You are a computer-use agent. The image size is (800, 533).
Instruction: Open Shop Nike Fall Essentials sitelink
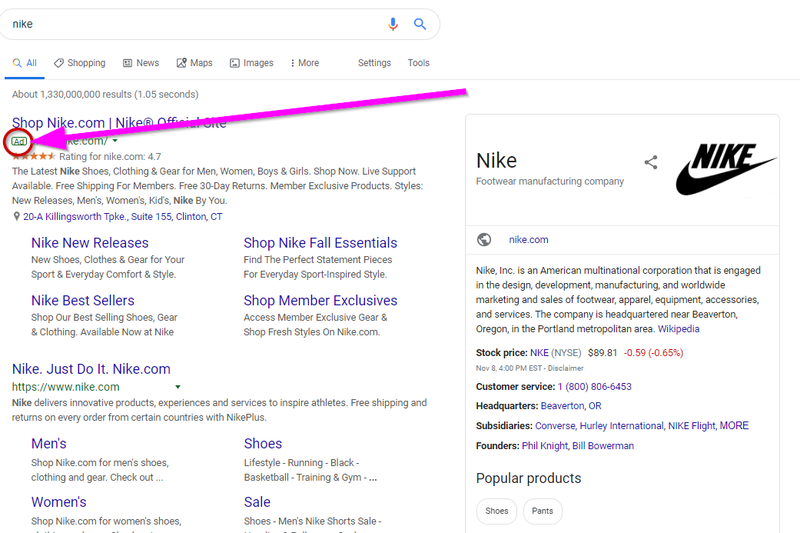[x=320, y=243]
